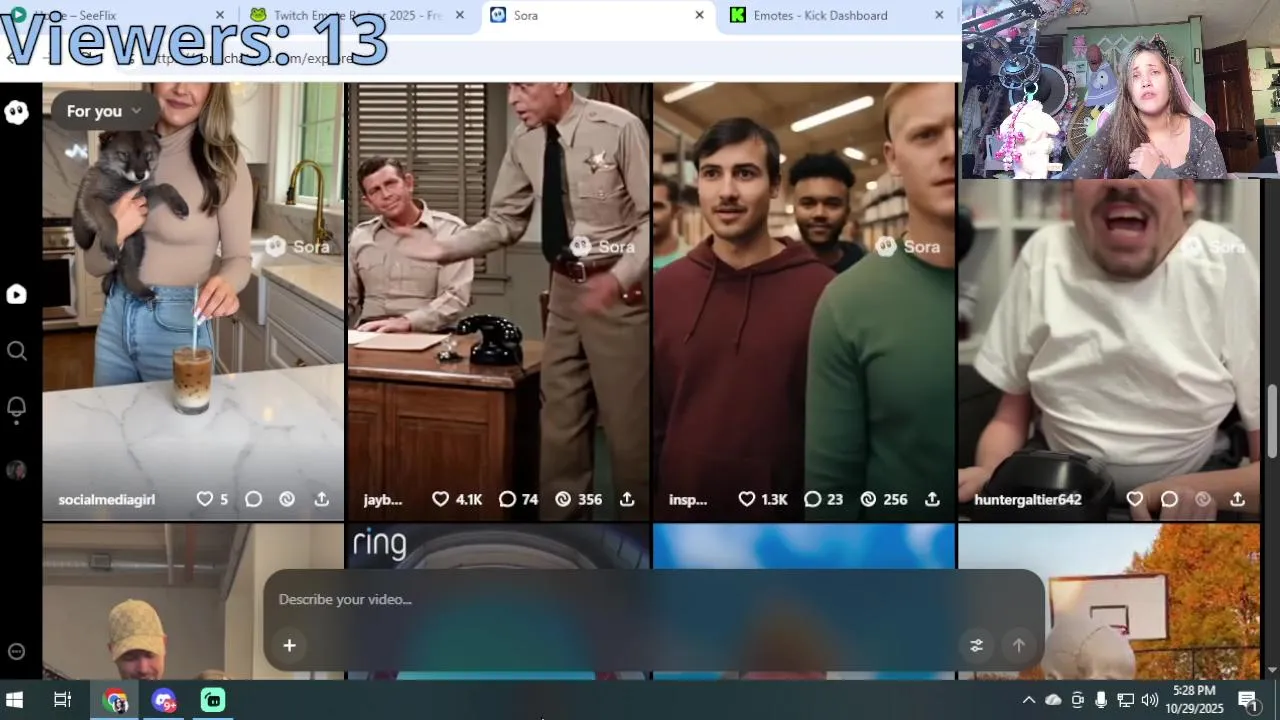The height and width of the screenshot is (720, 1280).
Task: Show hidden system tray icons
Action: 1028,700
